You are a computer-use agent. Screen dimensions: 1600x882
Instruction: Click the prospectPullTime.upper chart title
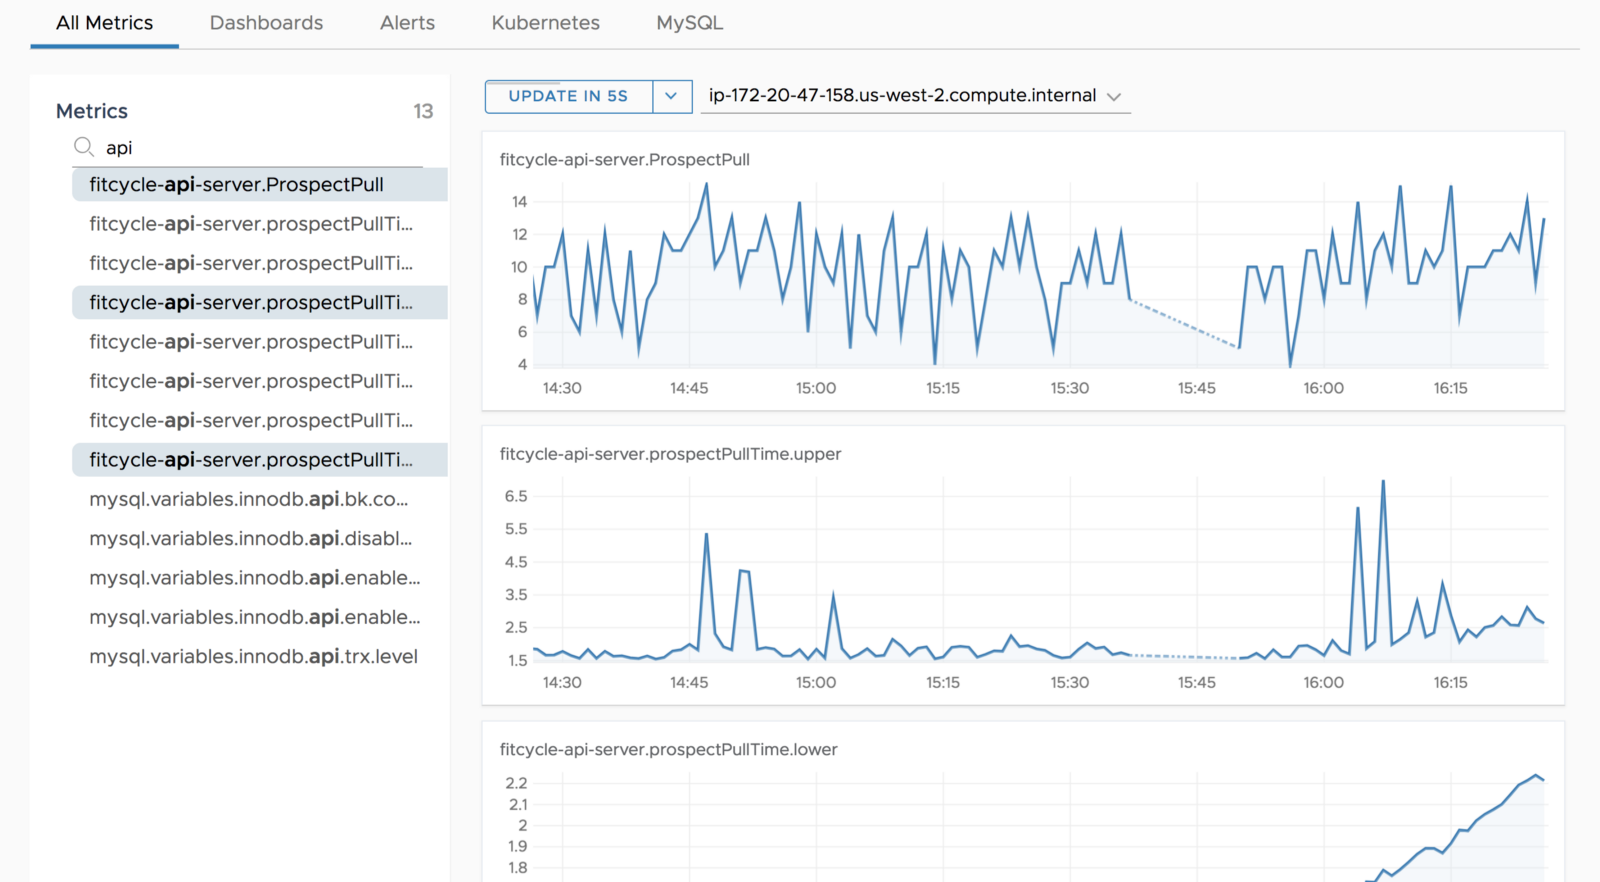[x=670, y=454]
